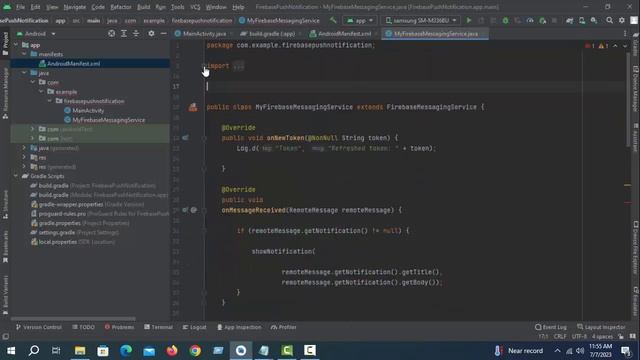This screenshot has height=360, width=640.
Task: Open the Refactor menu
Action: (121, 7)
